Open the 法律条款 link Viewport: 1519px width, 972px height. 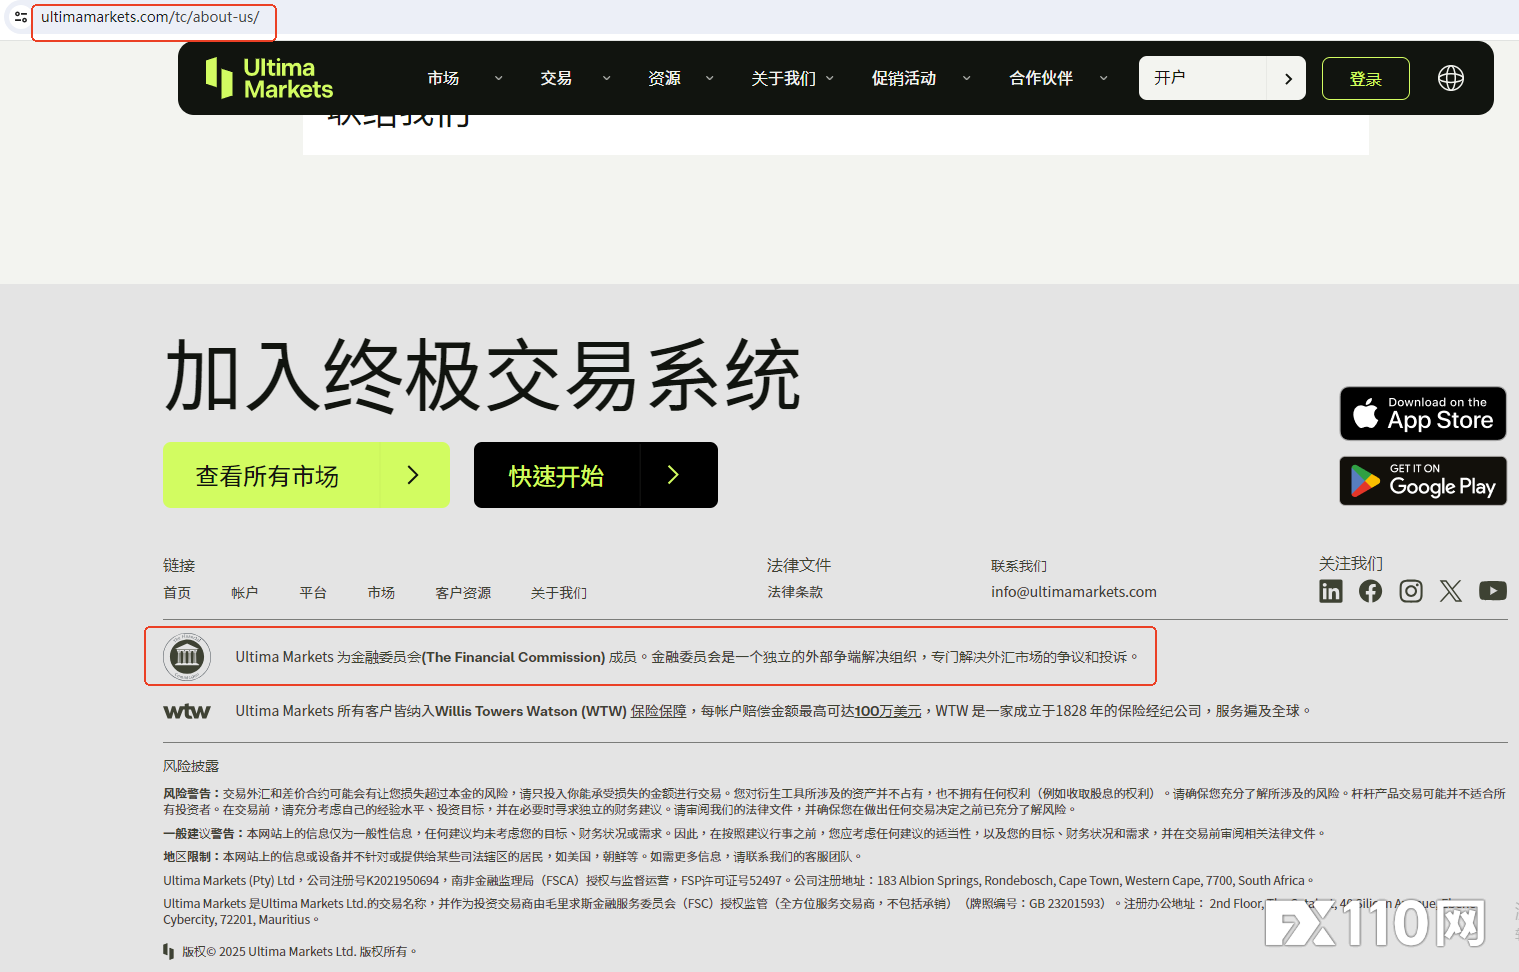tap(795, 592)
